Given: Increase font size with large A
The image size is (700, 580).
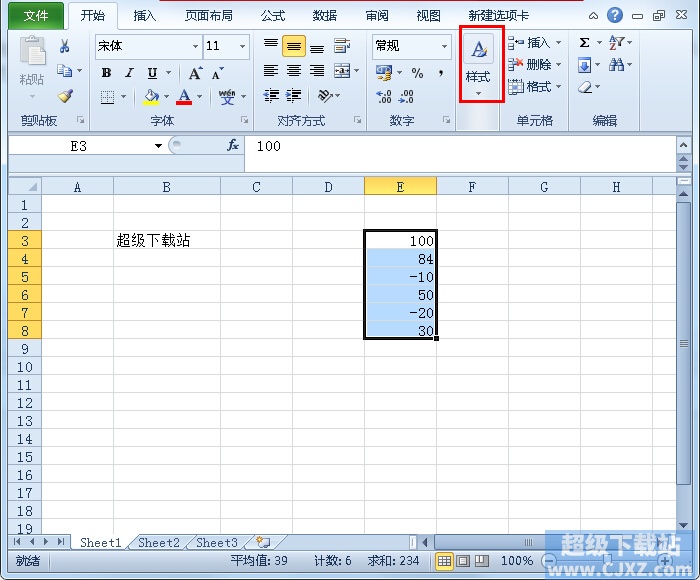Looking at the screenshot, I should [195, 73].
